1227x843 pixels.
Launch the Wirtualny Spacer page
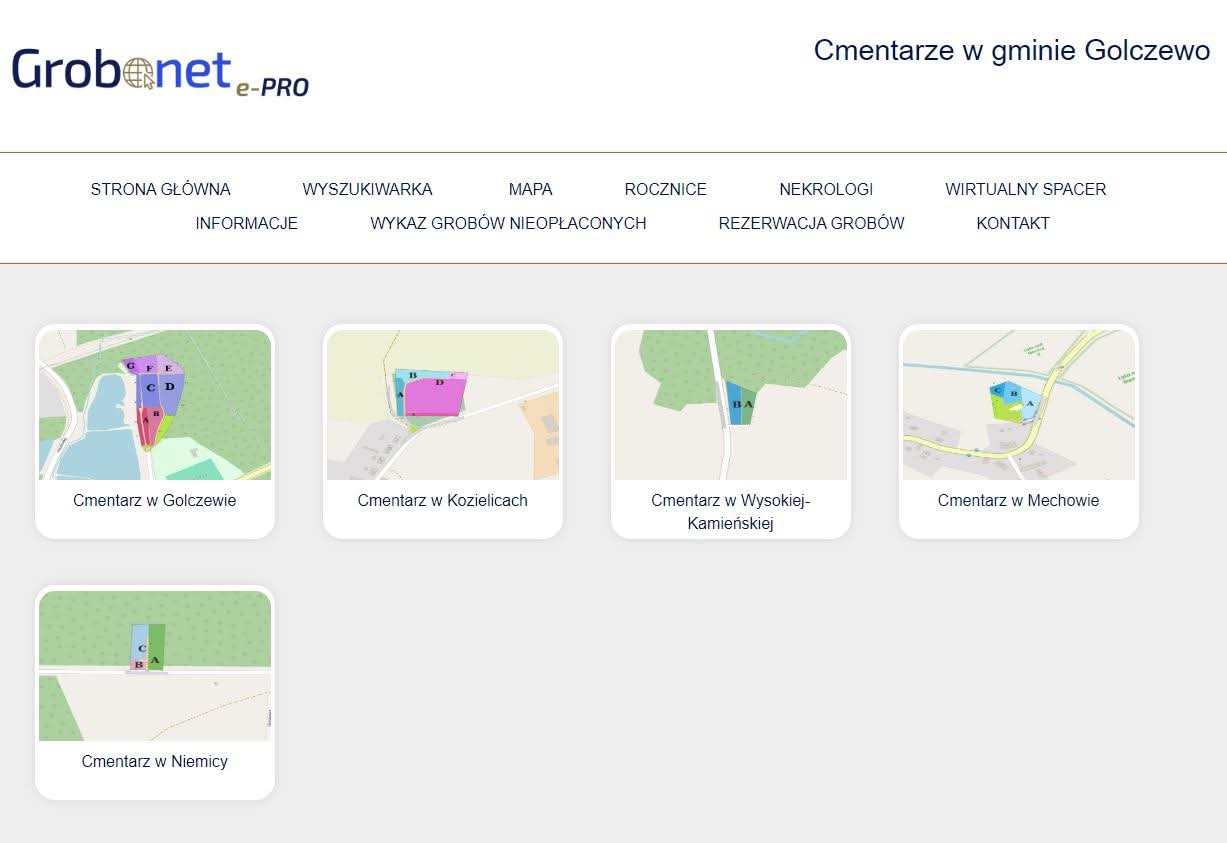[1025, 189]
